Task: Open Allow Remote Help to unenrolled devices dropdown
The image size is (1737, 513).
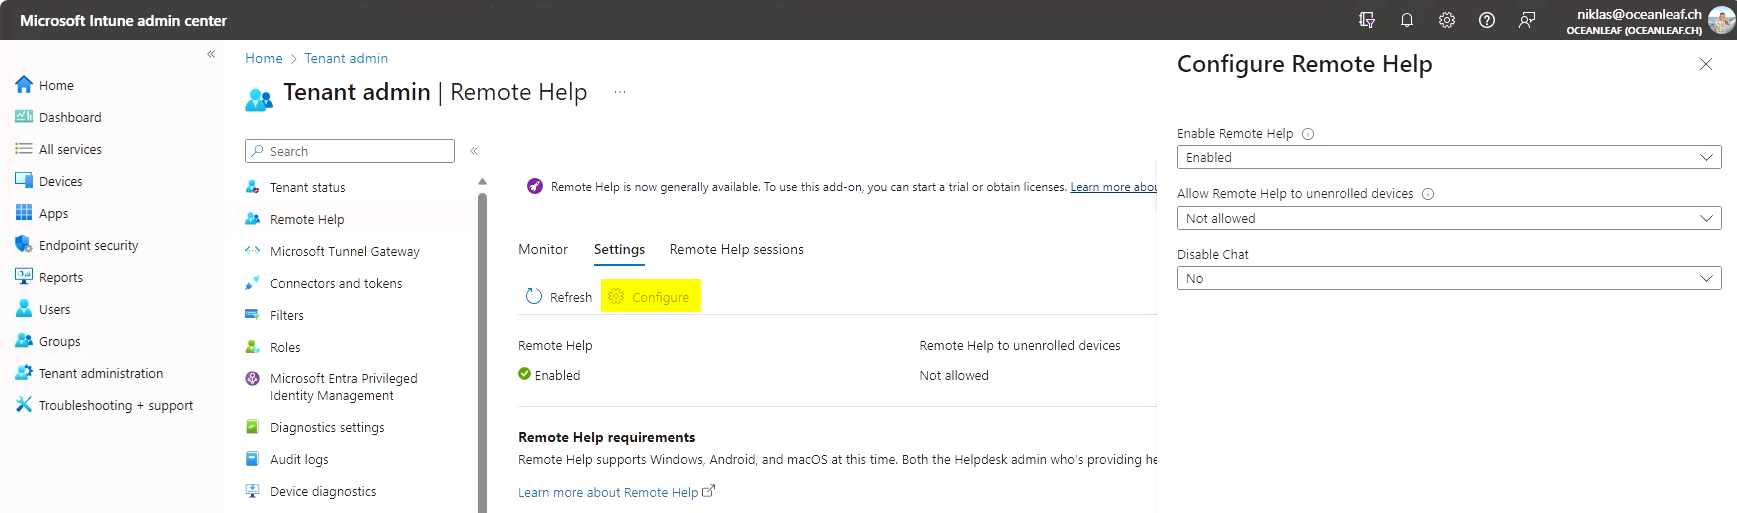Action: [x=1449, y=218]
